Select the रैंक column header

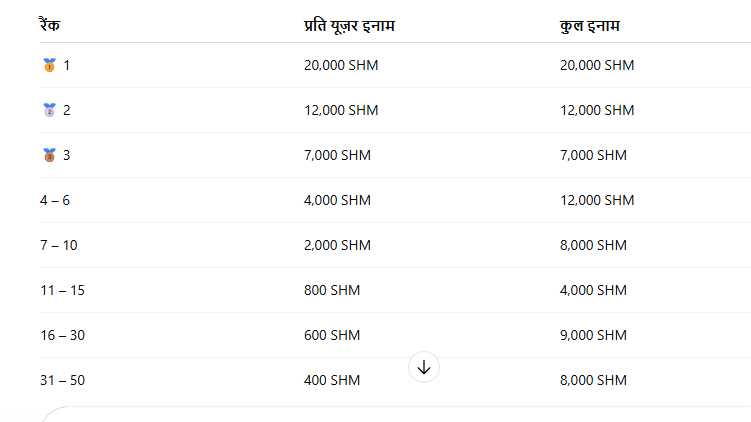click(50, 24)
